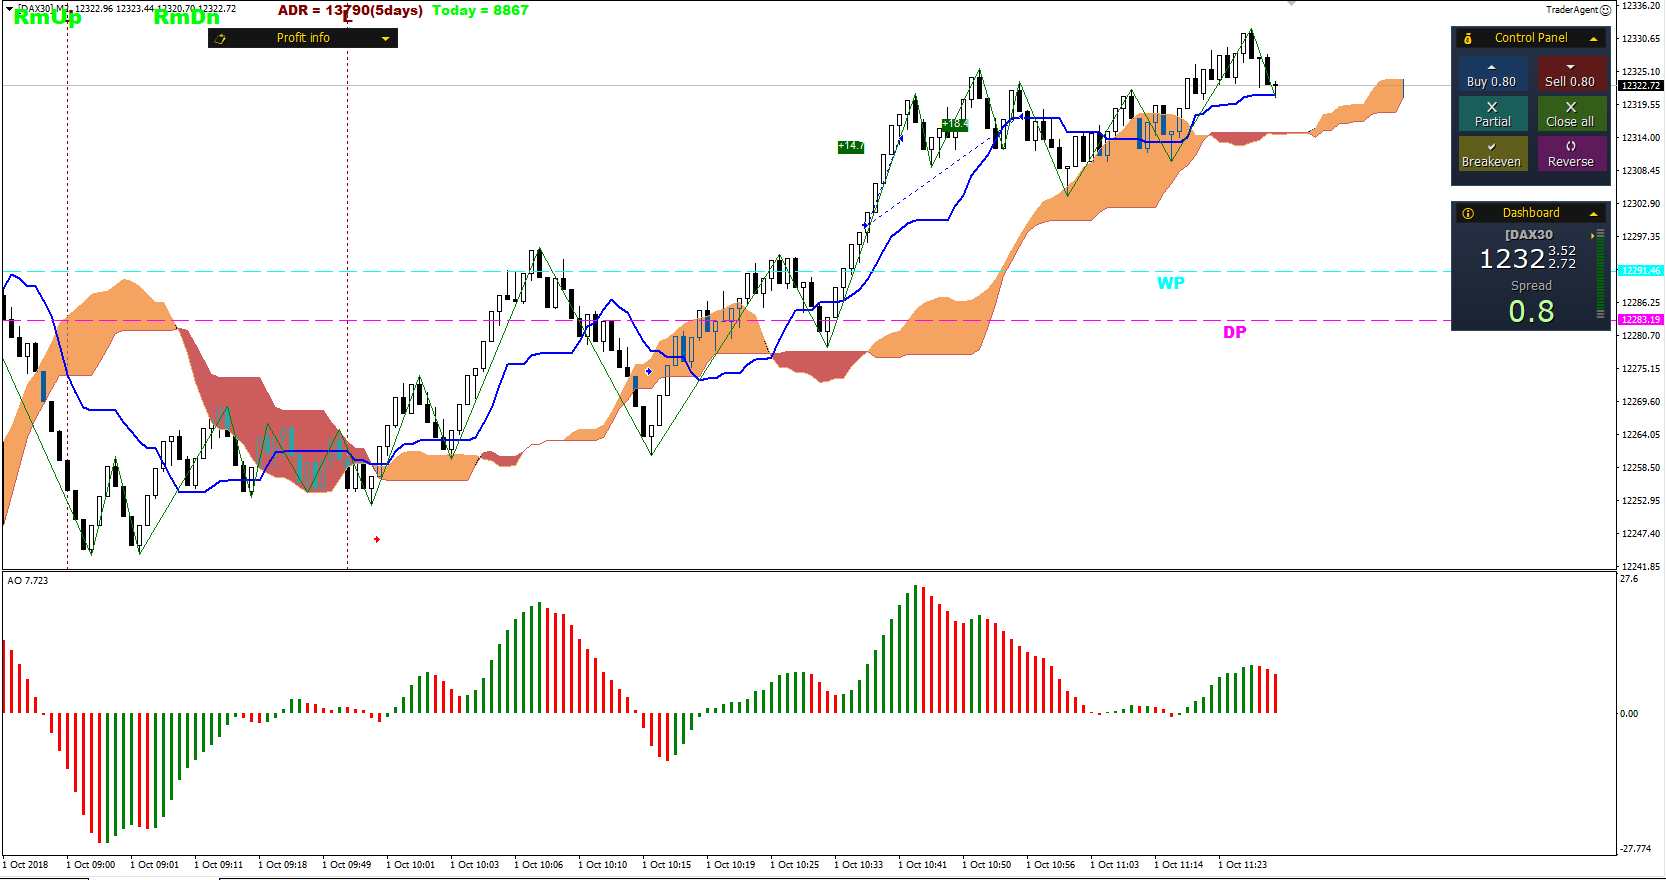This screenshot has width=1666, height=880.
Task: Click Close all positions button
Action: click(1571, 114)
